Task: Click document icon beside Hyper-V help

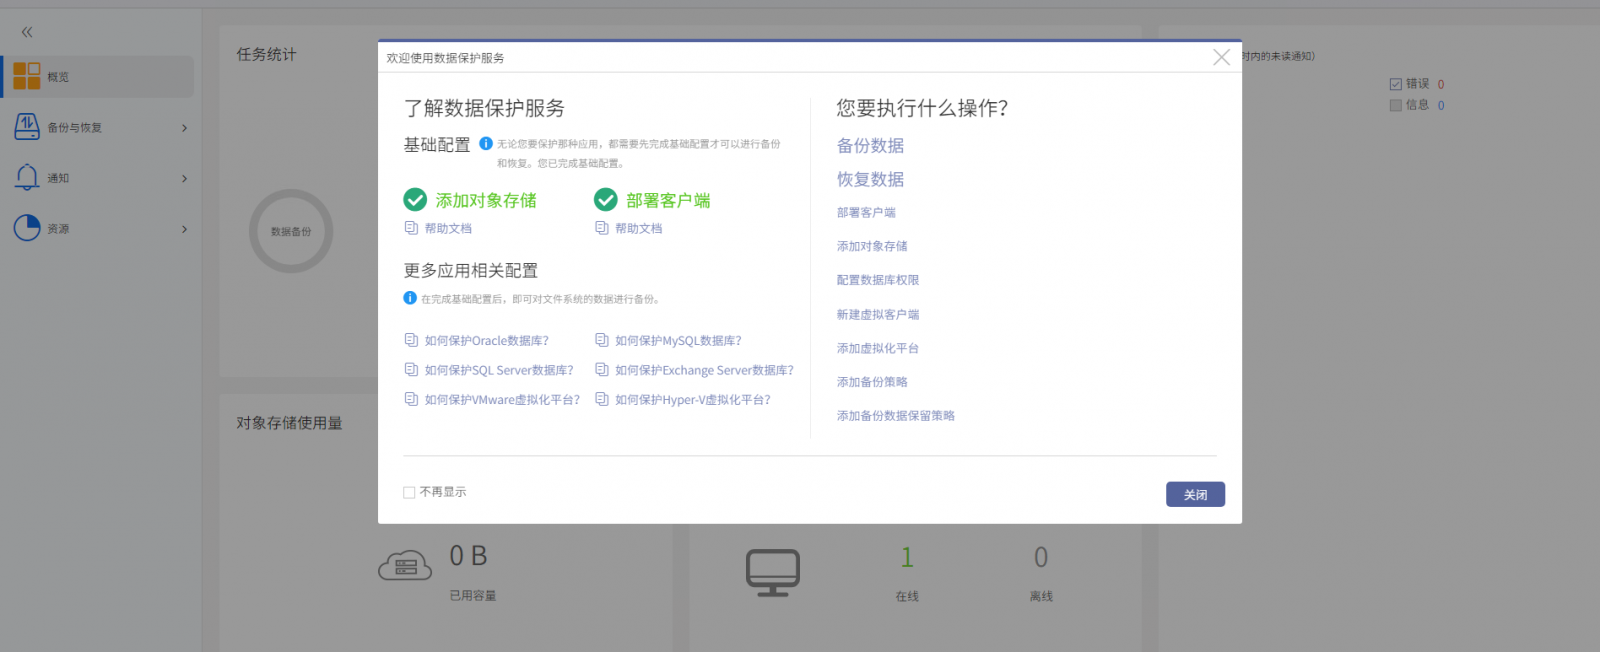Action: pyautogui.click(x=602, y=399)
